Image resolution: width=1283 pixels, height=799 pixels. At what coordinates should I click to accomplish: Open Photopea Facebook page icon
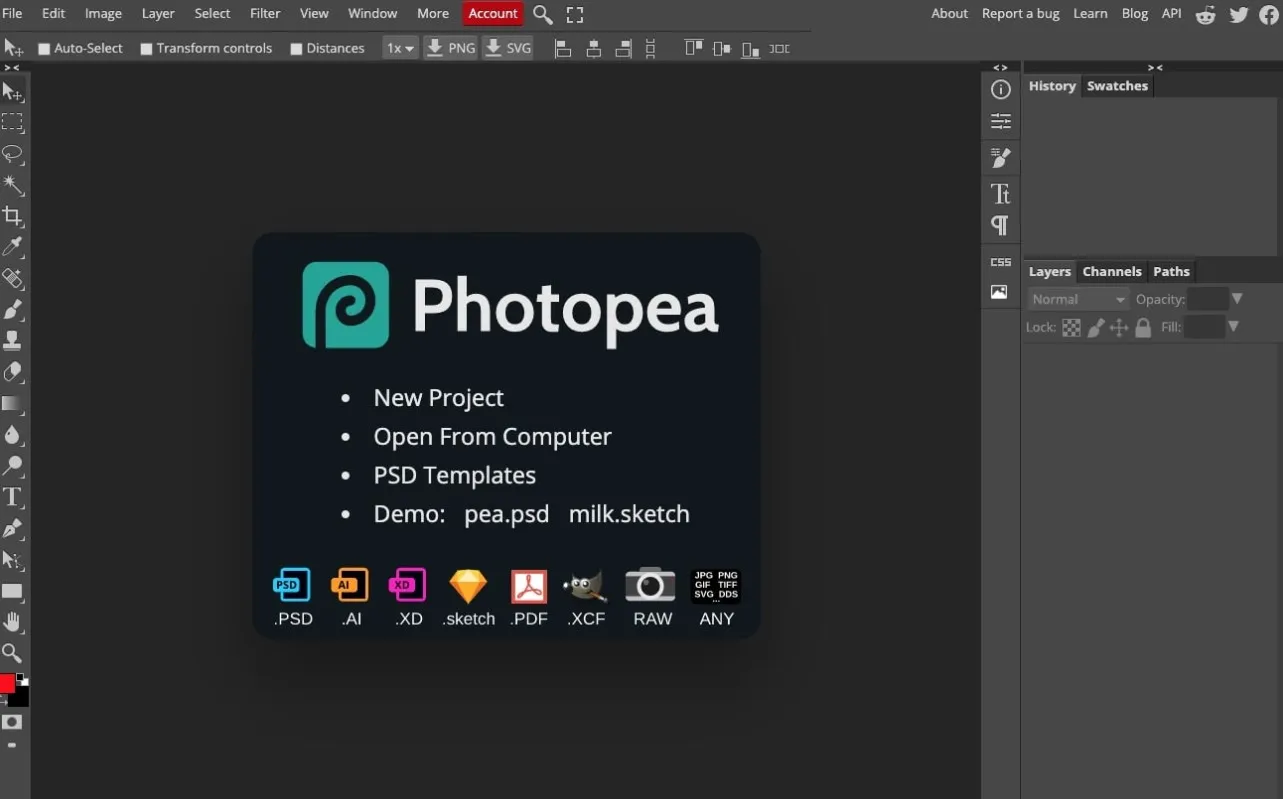tap(1269, 14)
